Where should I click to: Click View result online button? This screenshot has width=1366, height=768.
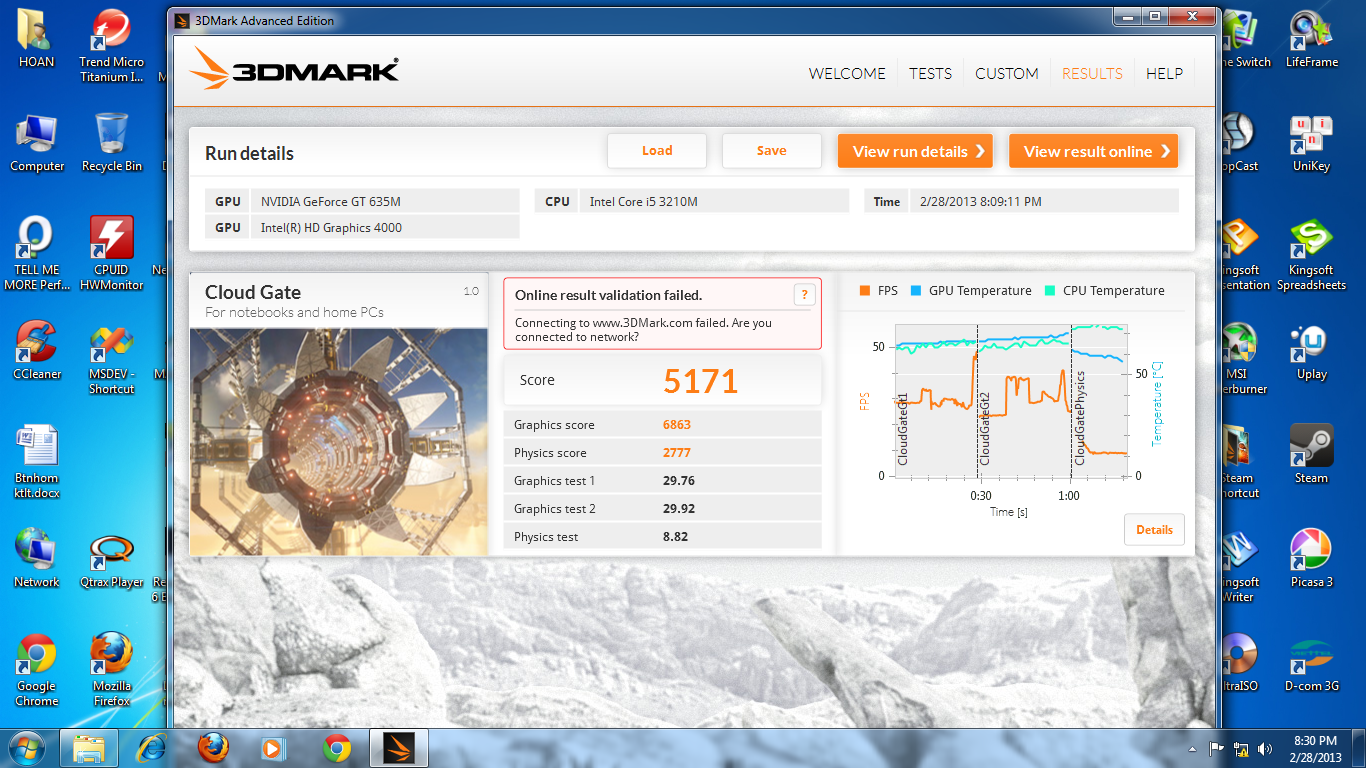[1093, 151]
